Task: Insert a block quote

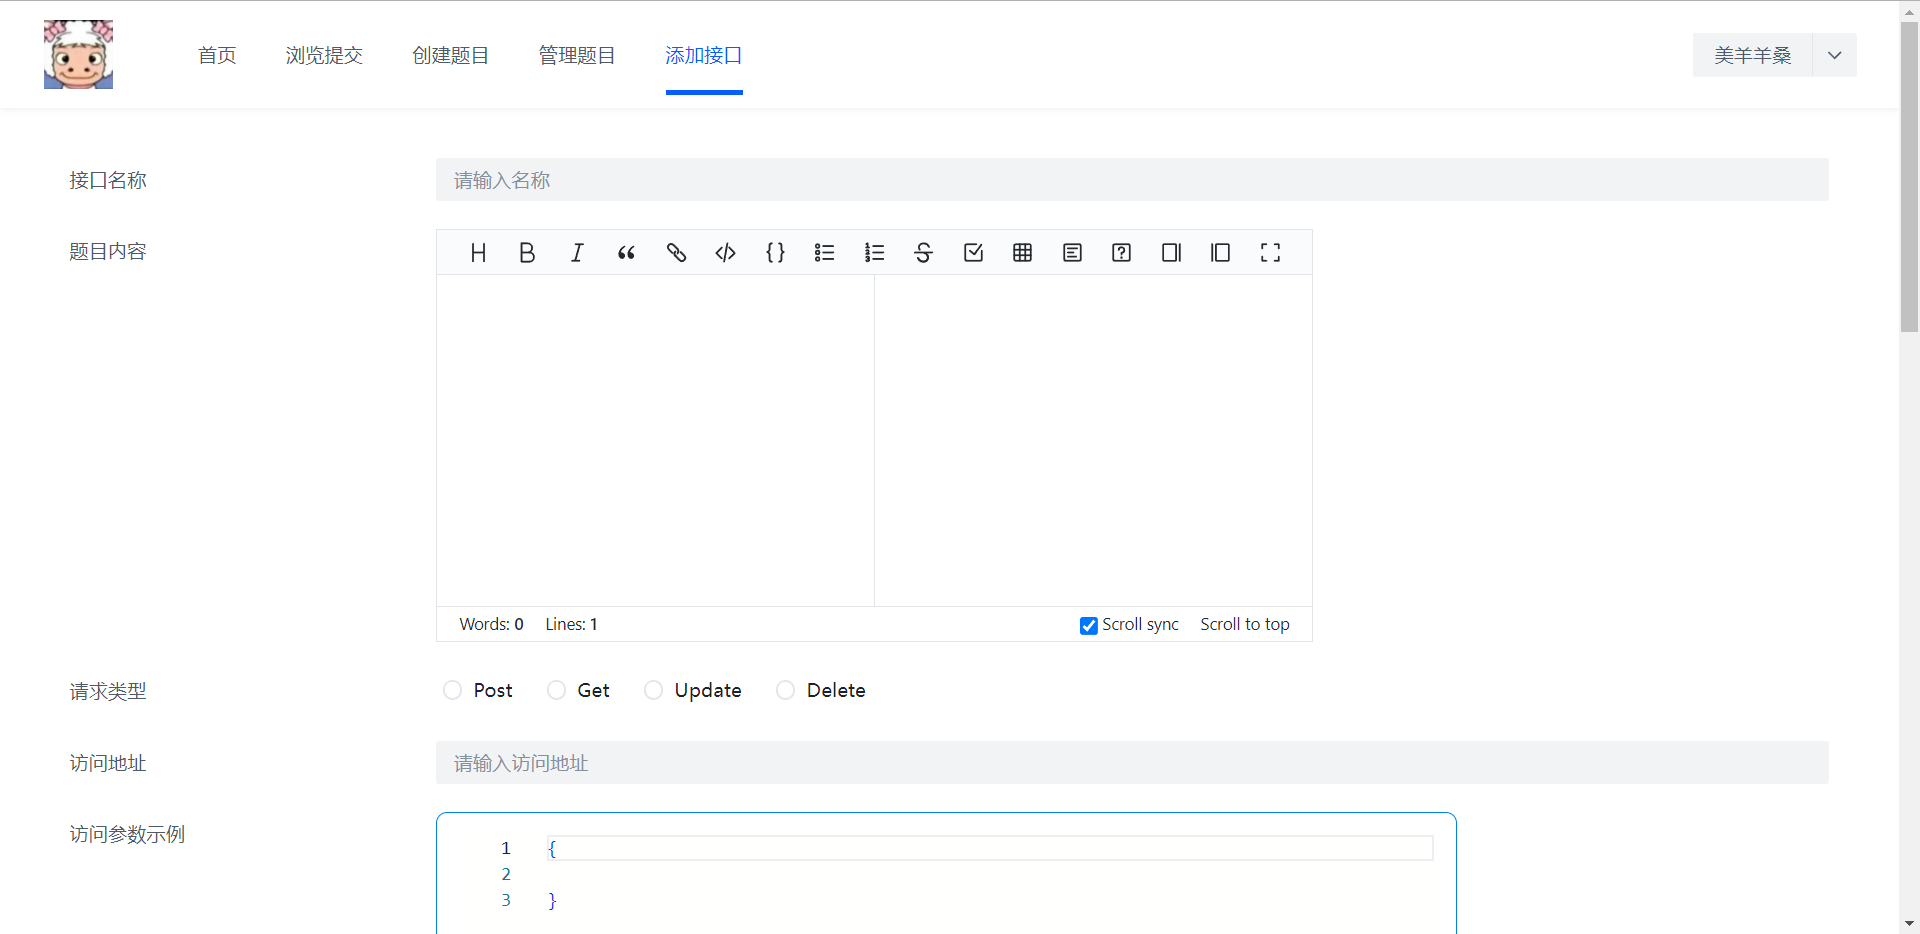Action: point(626,253)
